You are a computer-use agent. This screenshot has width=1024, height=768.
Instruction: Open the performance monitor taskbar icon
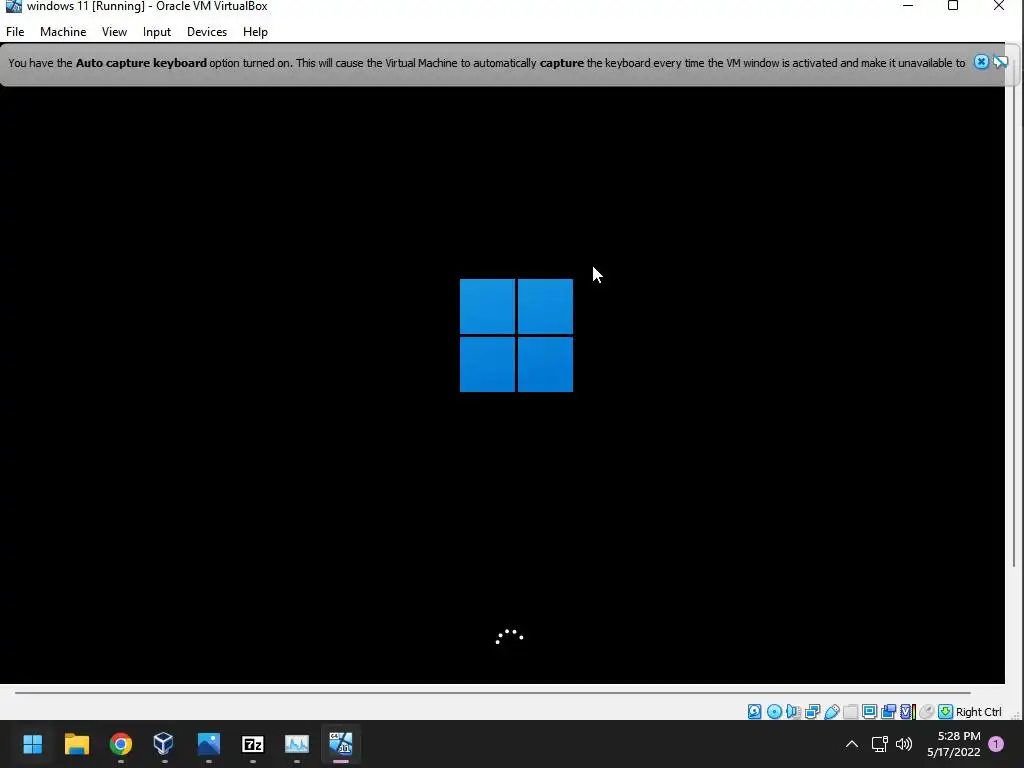[296, 744]
